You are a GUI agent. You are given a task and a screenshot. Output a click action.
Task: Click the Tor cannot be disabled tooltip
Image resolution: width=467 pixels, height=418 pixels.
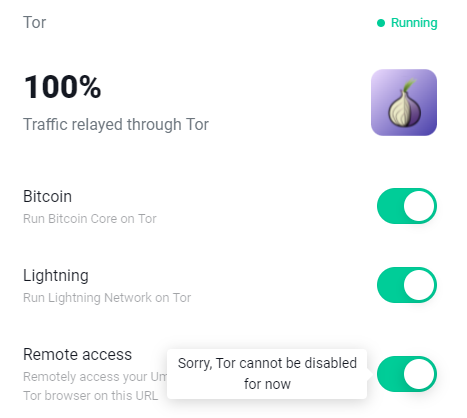[x=267, y=374]
